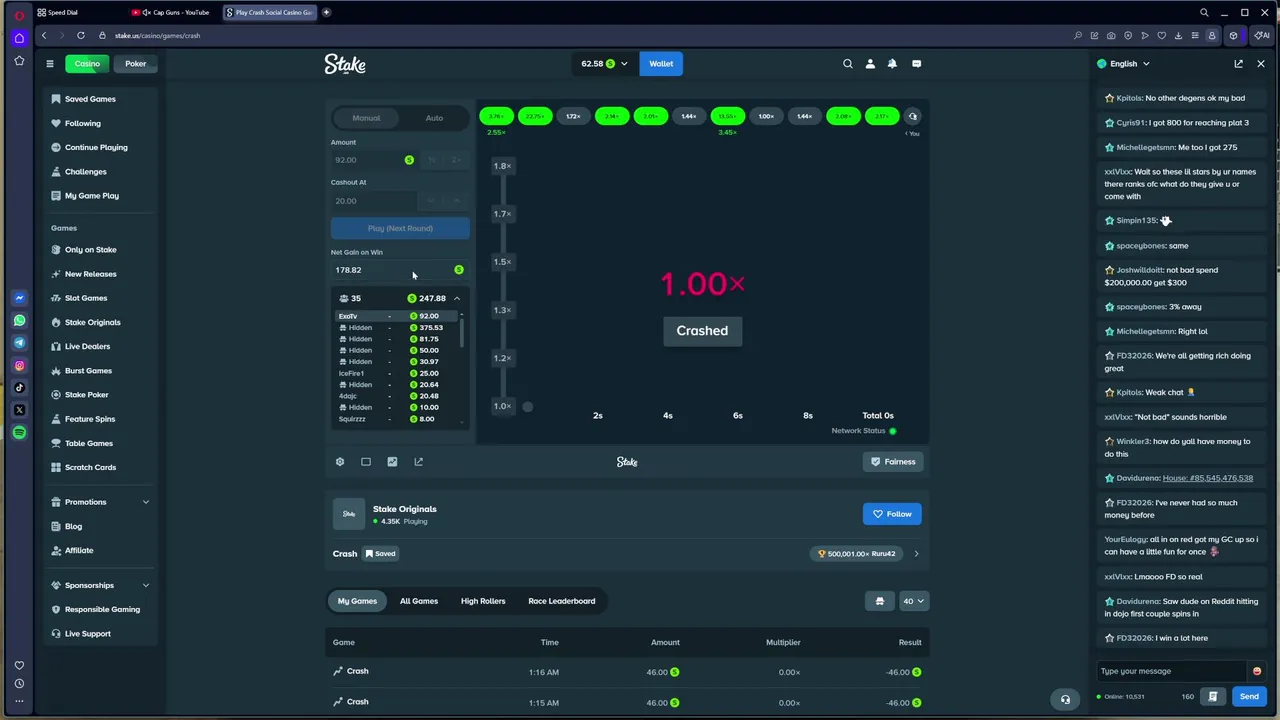Switch to Manual betting mode
Viewport: 1280px width, 720px height.
[x=366, y=118]
